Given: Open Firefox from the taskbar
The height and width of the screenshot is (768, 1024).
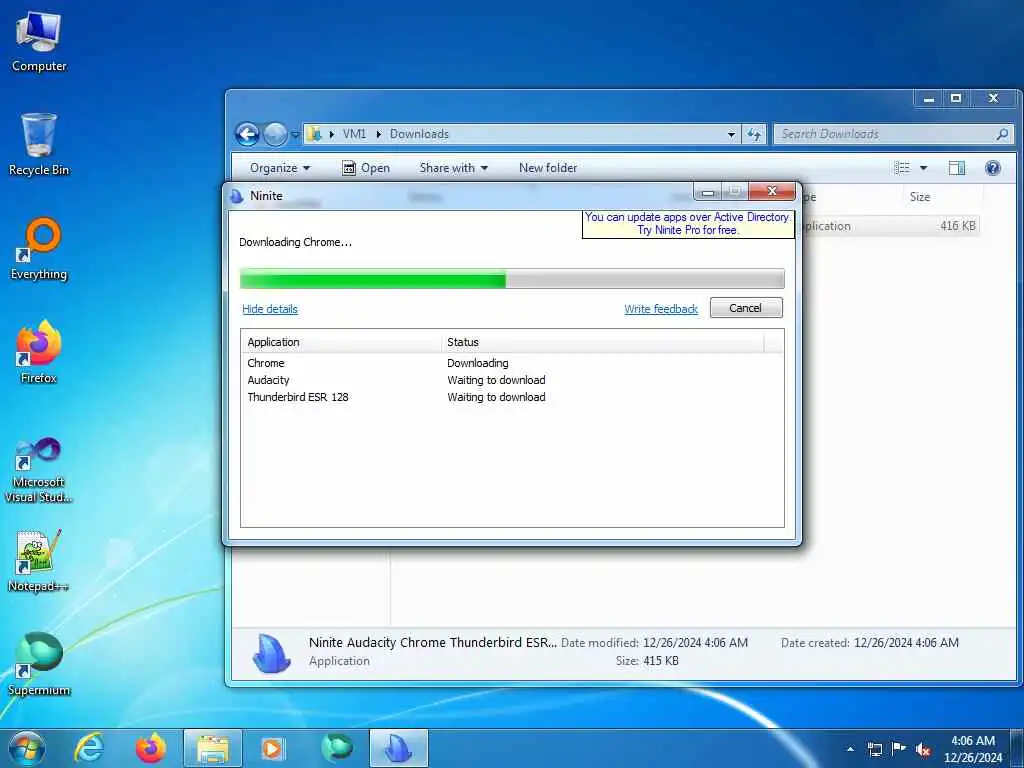Looking at the screenshot, I should pyautogui.click(x=151, y=748).
